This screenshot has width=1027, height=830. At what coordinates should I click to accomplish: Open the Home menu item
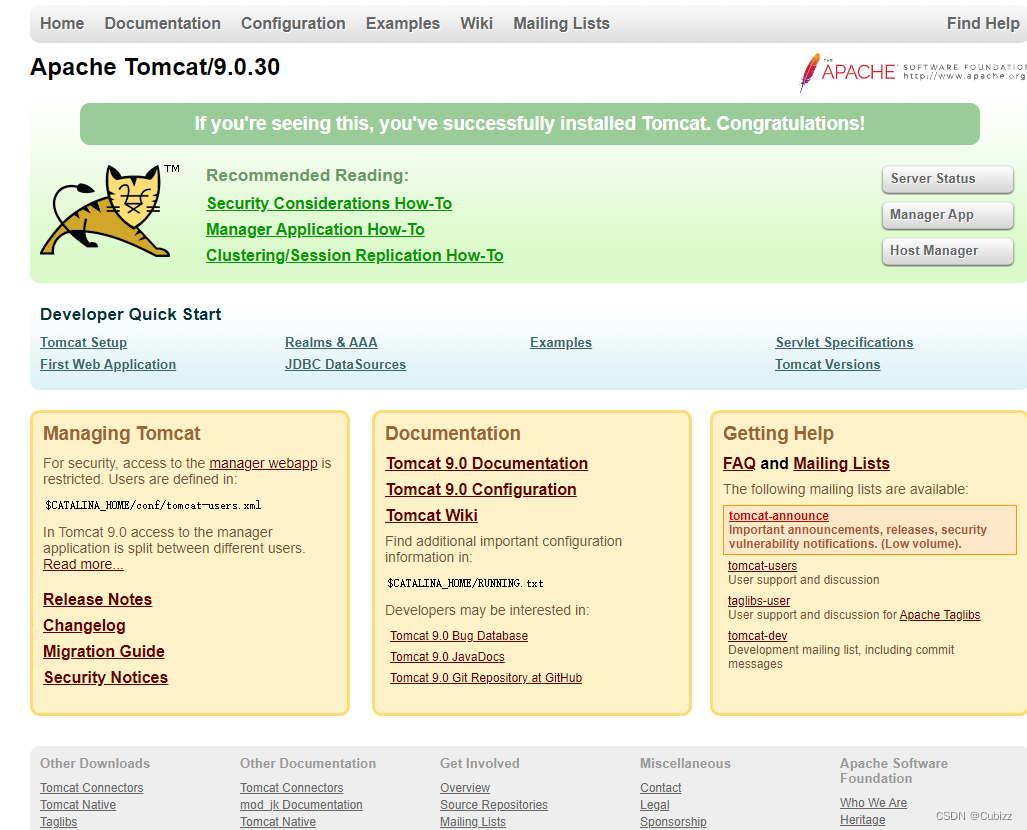(62, 24)
